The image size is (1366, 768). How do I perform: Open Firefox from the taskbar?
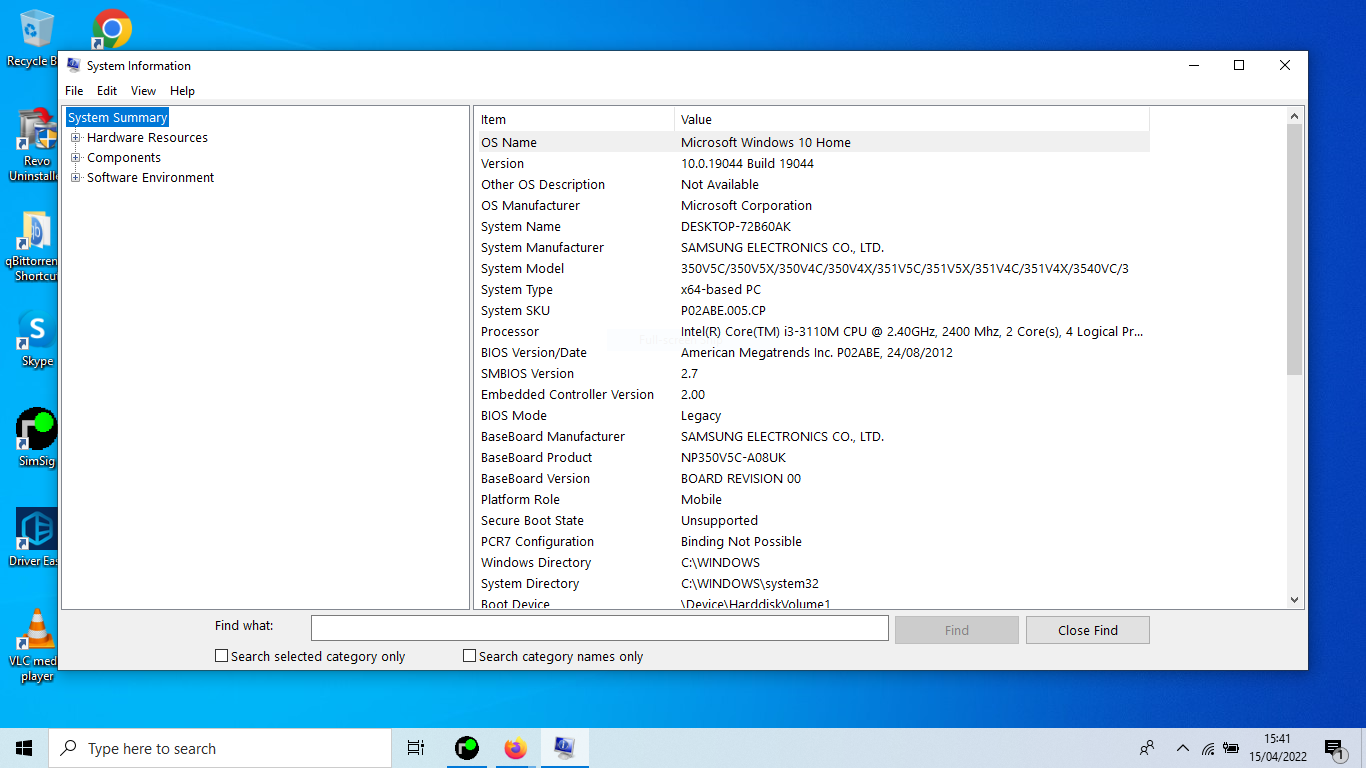tap(515, 748)
